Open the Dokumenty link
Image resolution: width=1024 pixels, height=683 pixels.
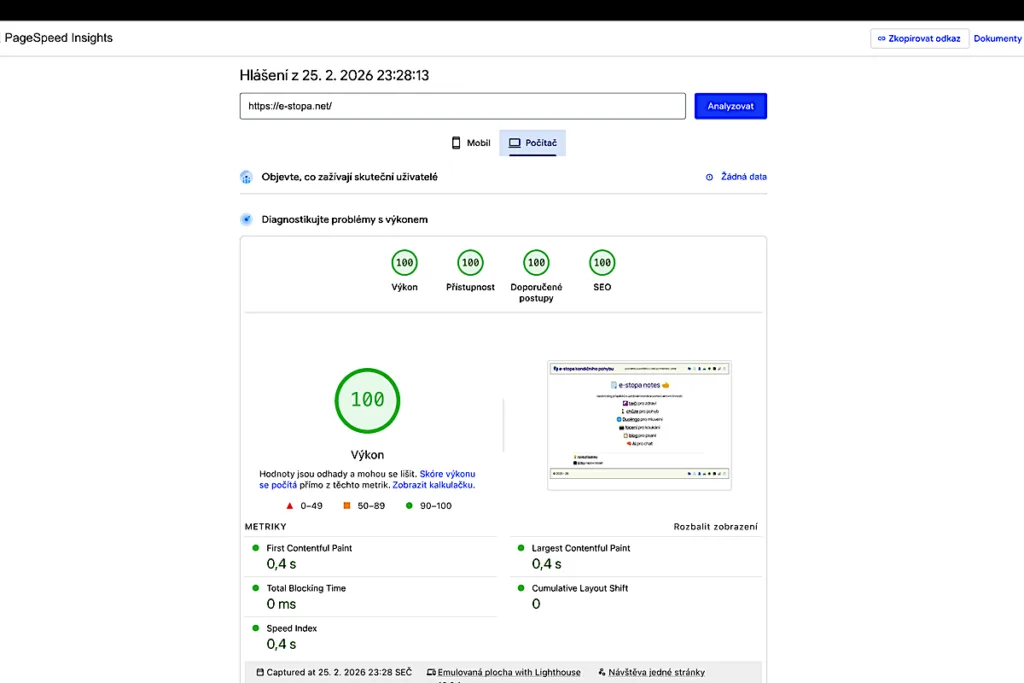(997, 38)
